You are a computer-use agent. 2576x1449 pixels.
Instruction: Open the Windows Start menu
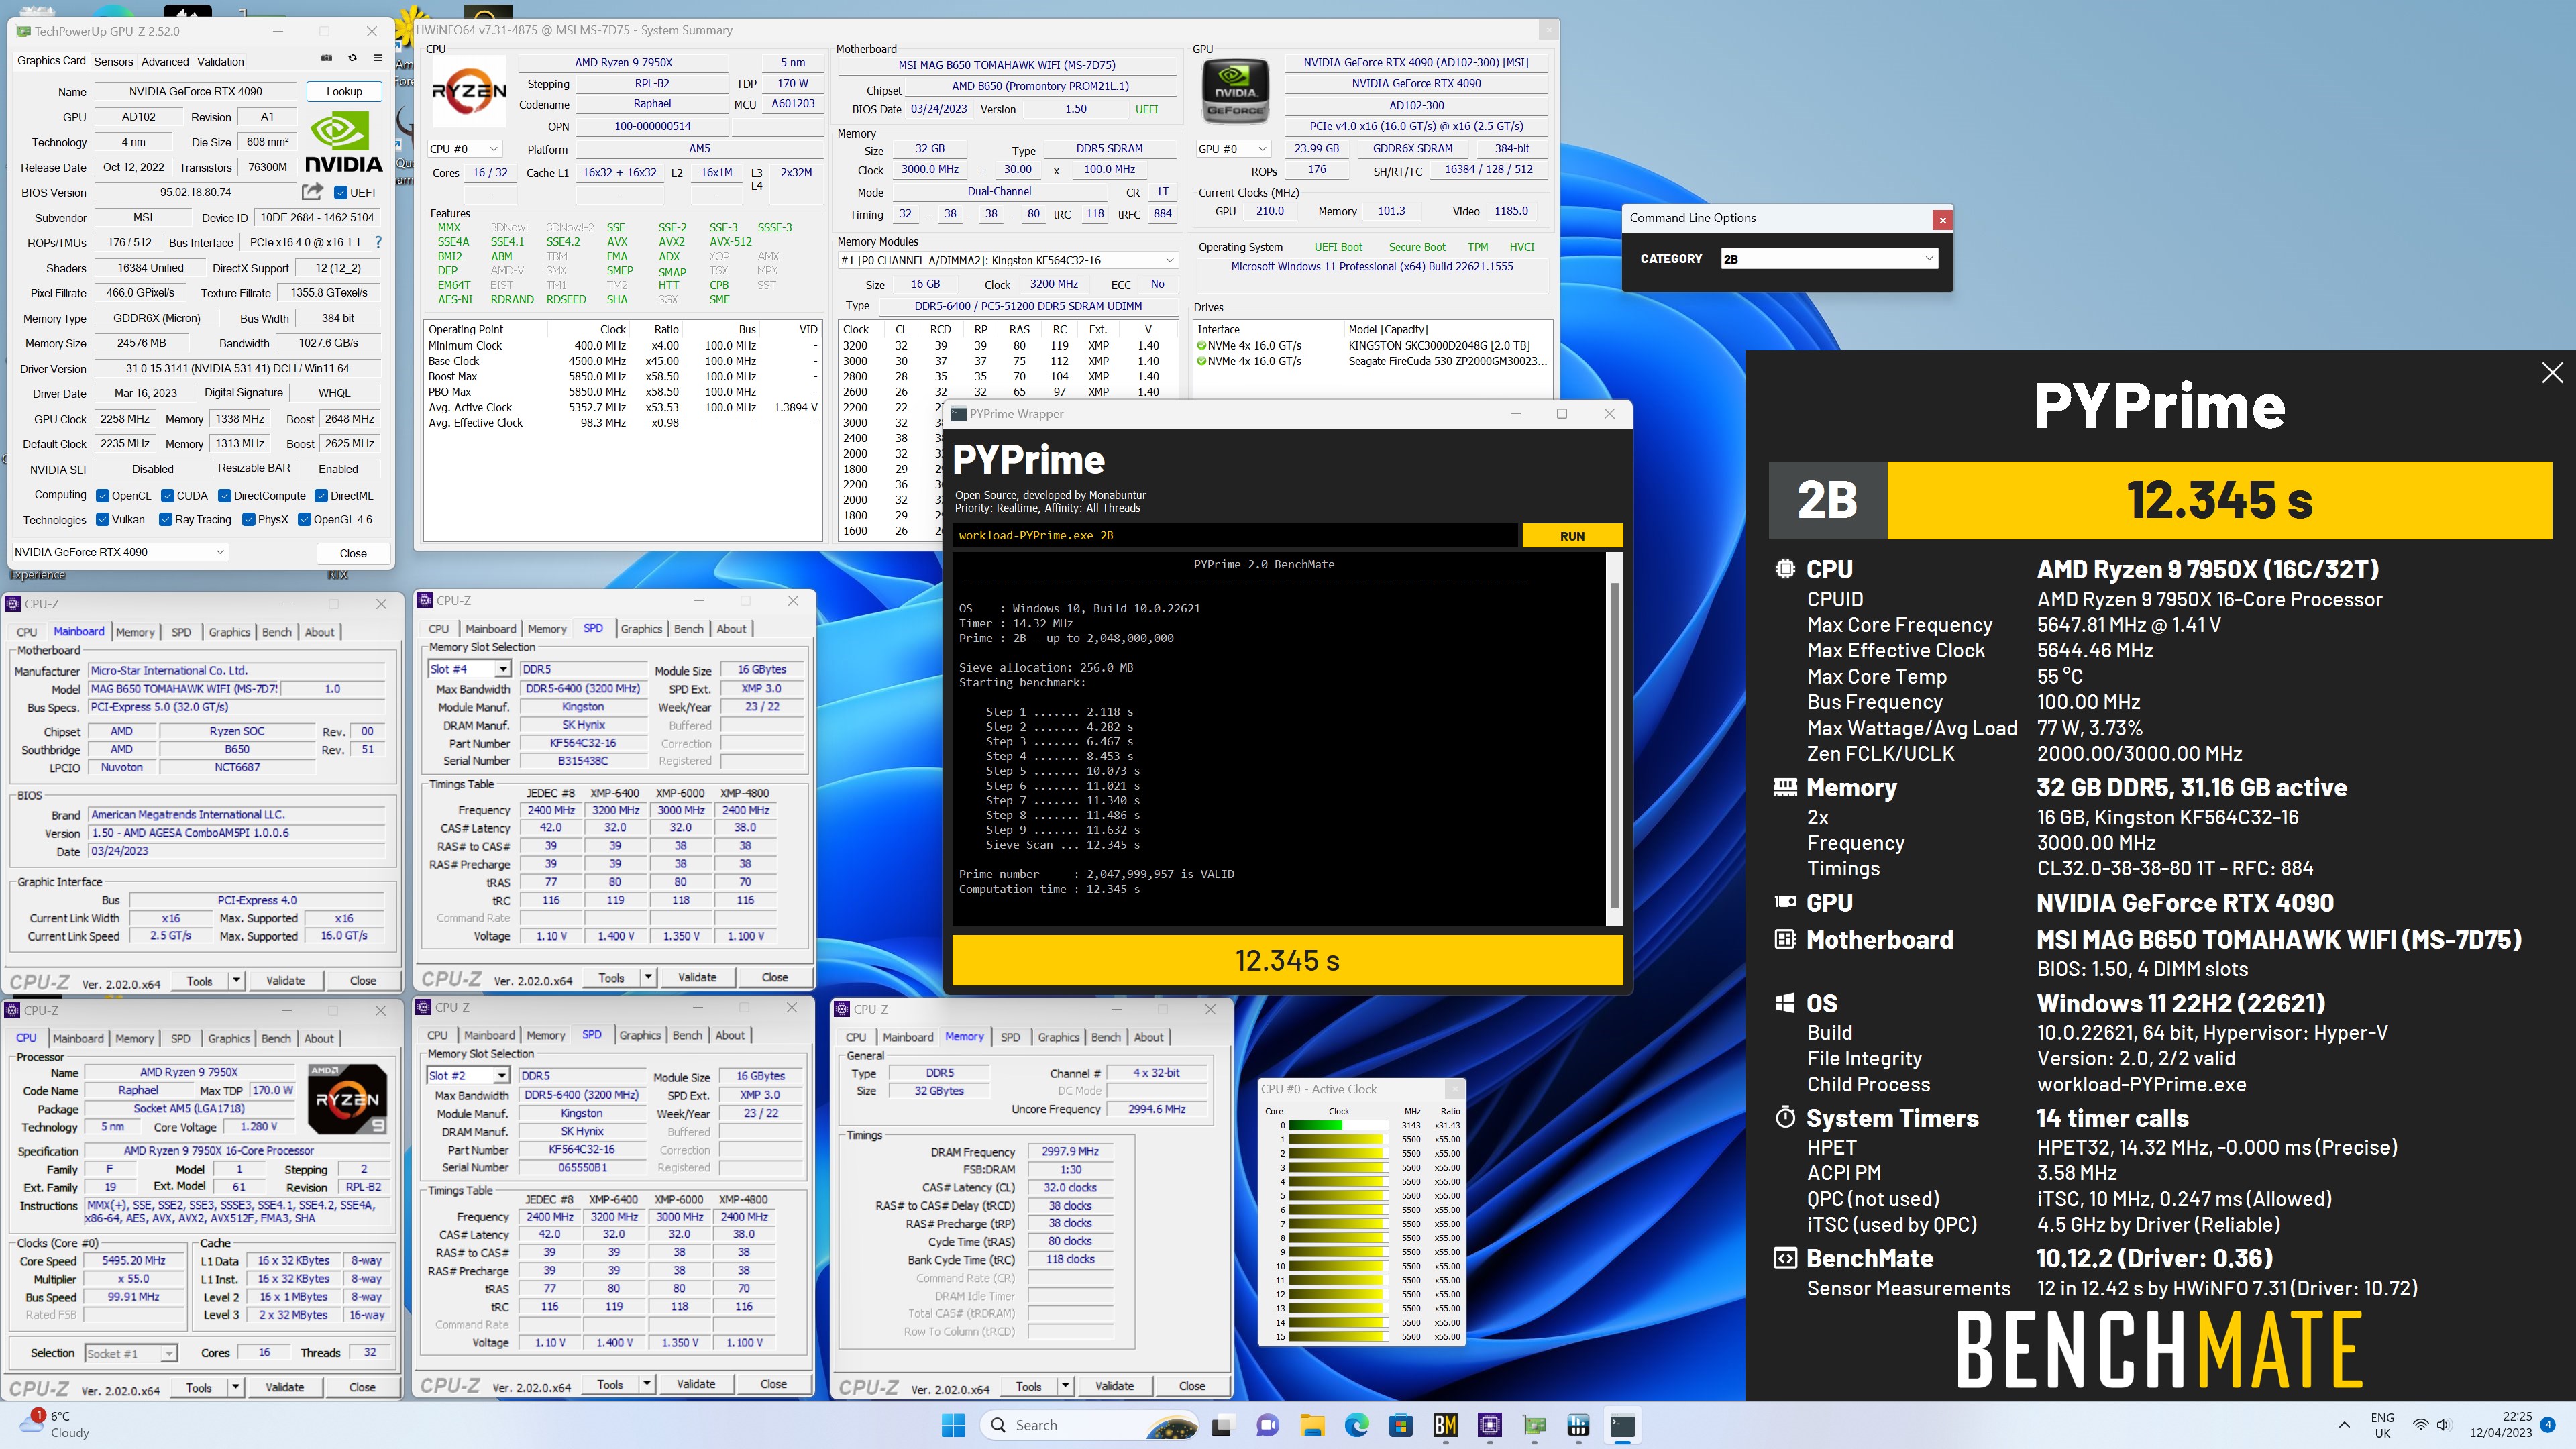coord(953,1425)
